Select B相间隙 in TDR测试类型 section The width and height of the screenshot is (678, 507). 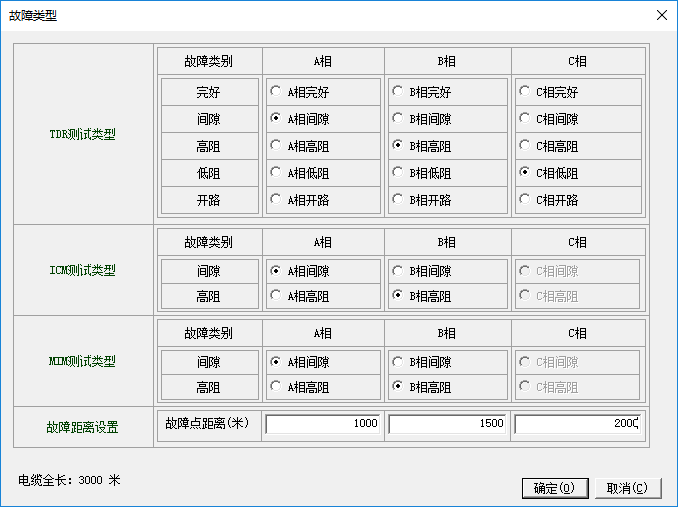click(x=399, y=119)
